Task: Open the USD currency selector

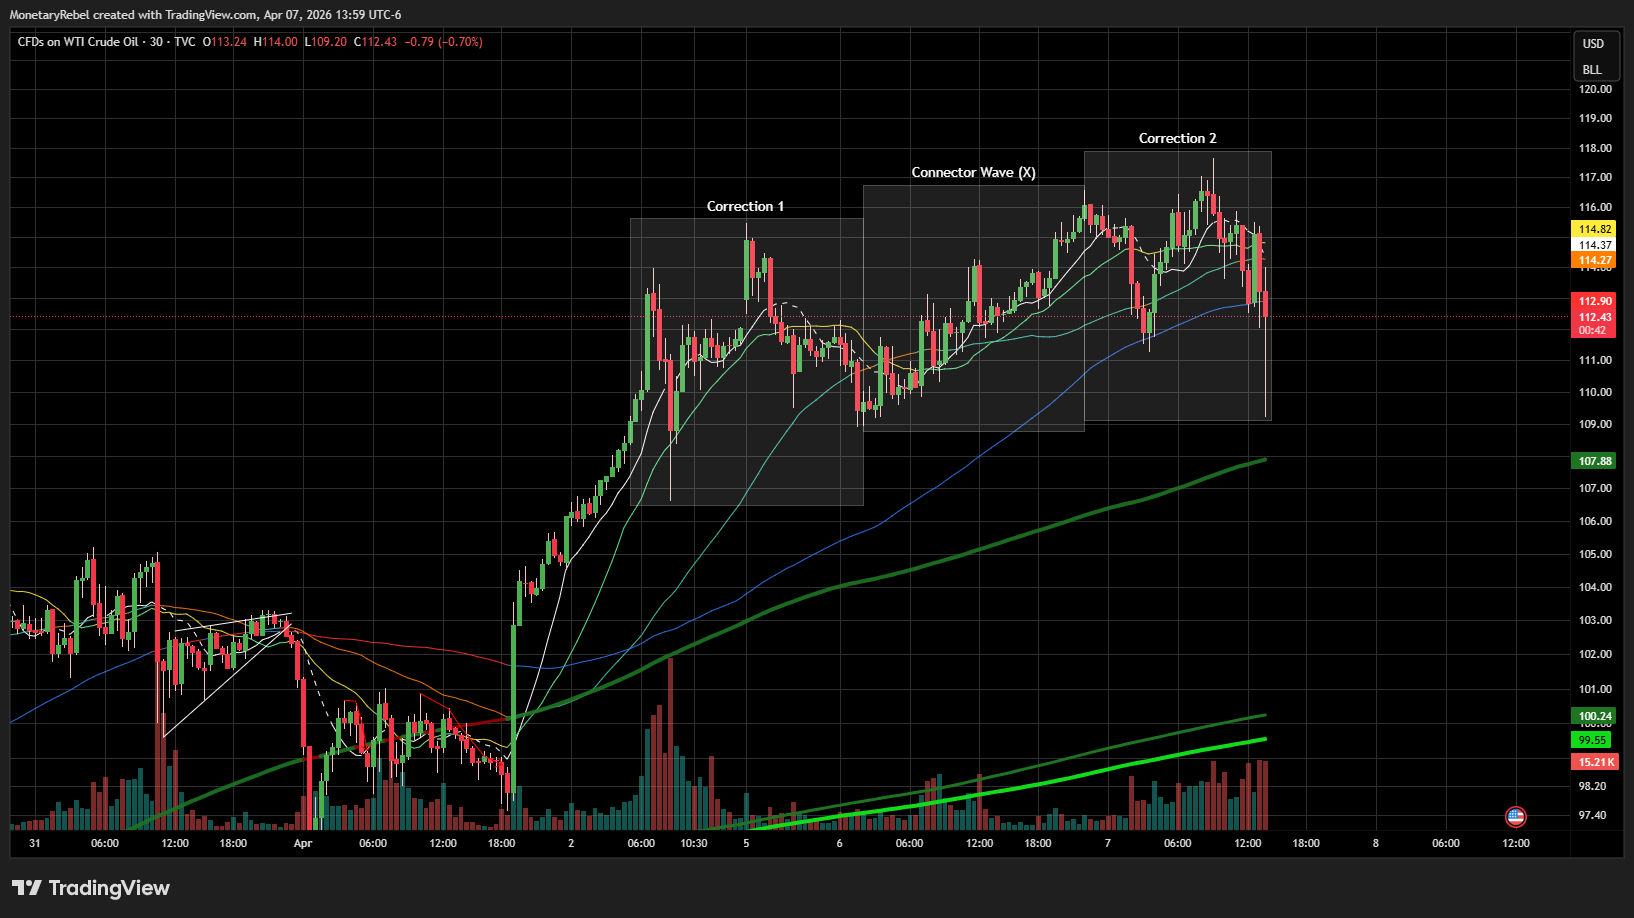Action: (x=1593, y=44)
